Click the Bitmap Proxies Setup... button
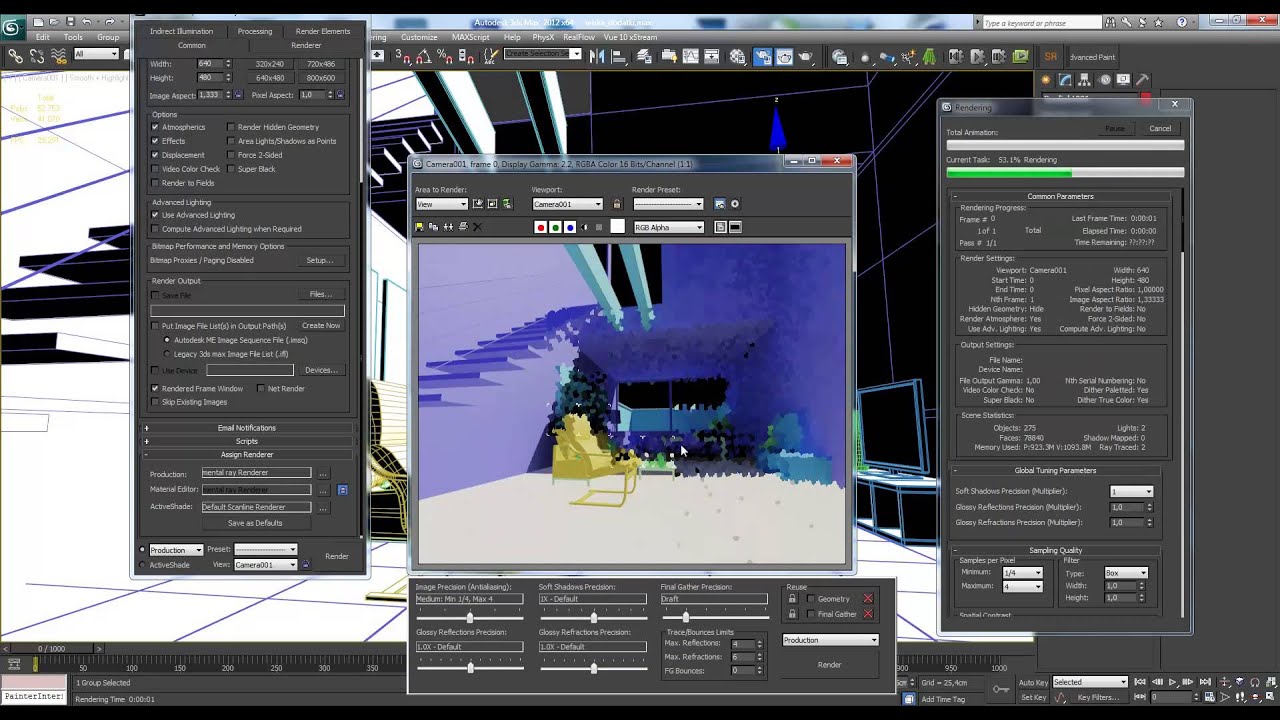The height and width of the screenshot is (720, 1280). click(319, 260)
